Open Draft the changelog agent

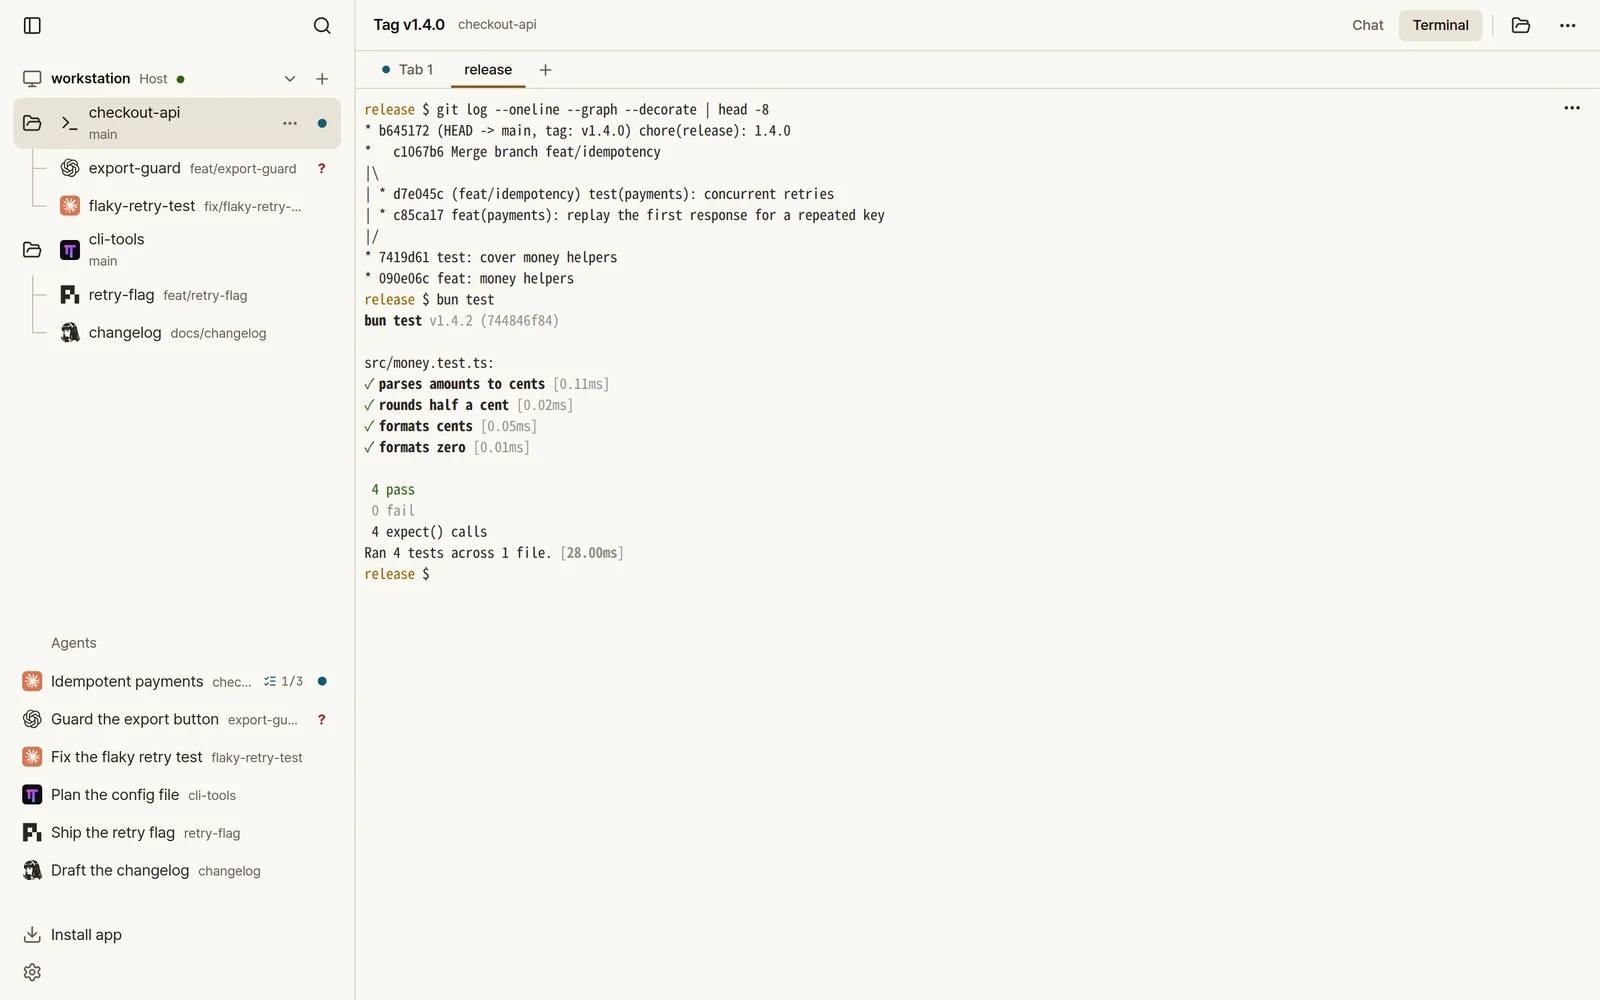tap(176, 871)
